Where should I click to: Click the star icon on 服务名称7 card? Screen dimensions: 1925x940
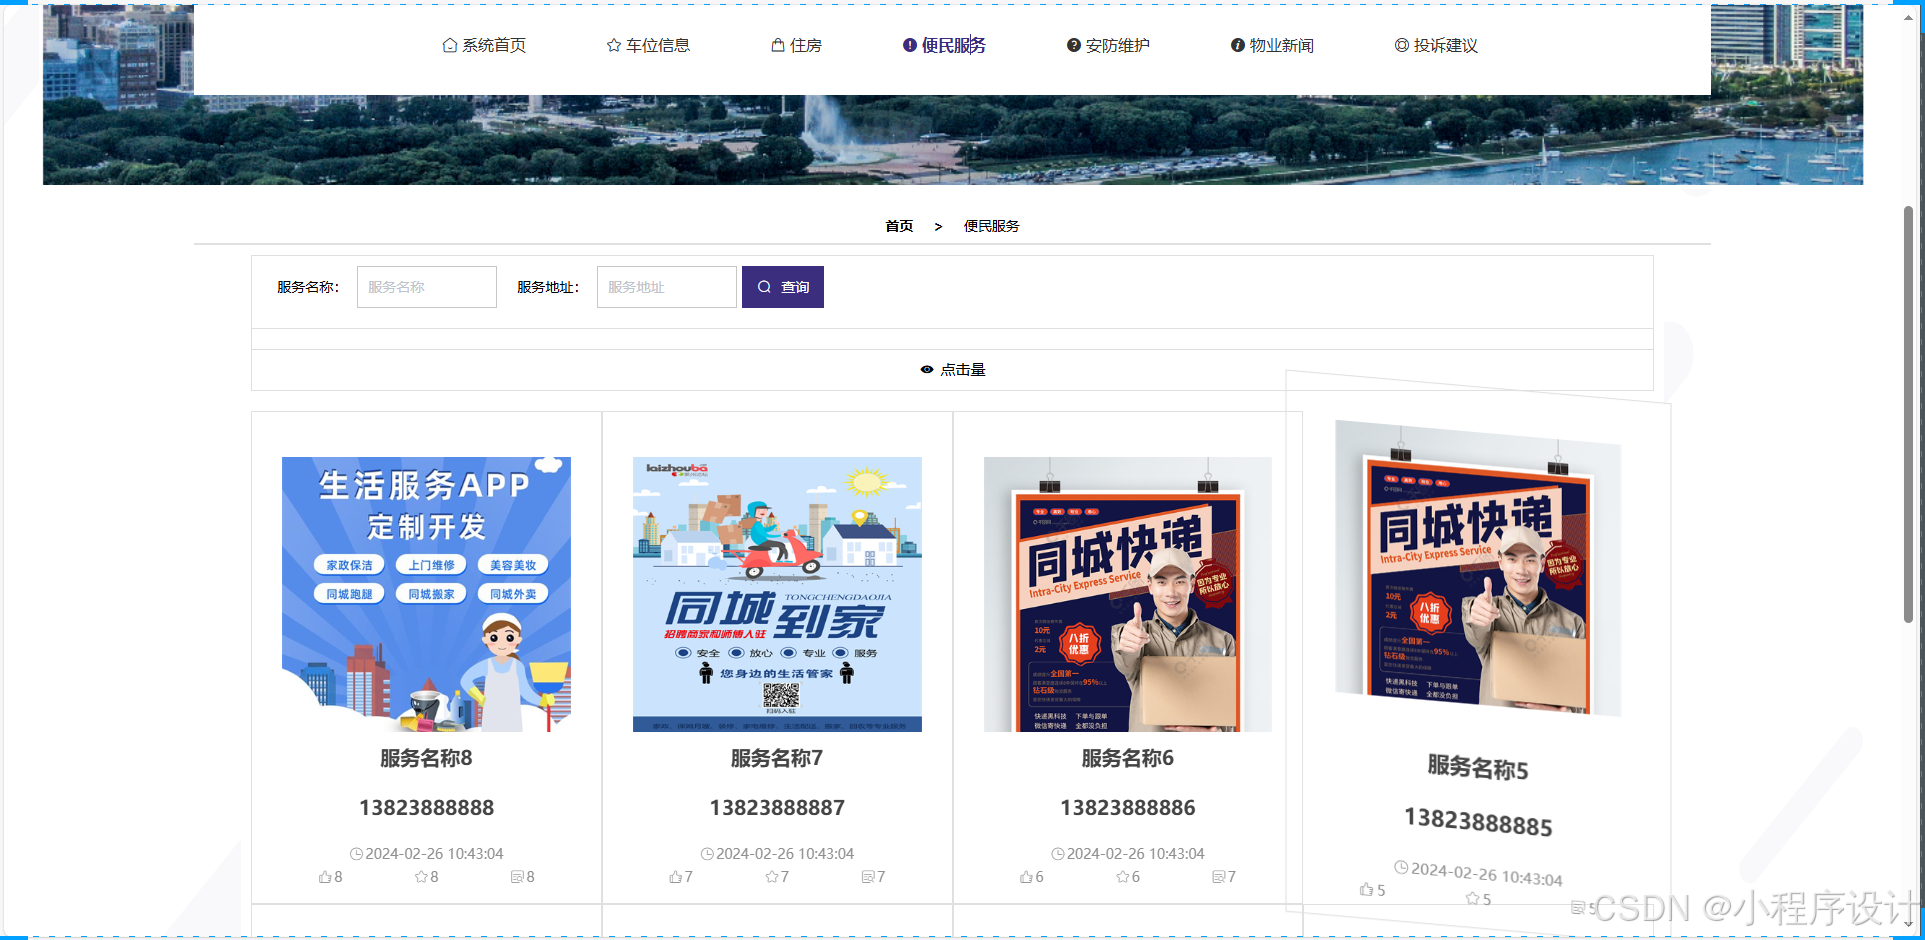(x=772, y=877)
